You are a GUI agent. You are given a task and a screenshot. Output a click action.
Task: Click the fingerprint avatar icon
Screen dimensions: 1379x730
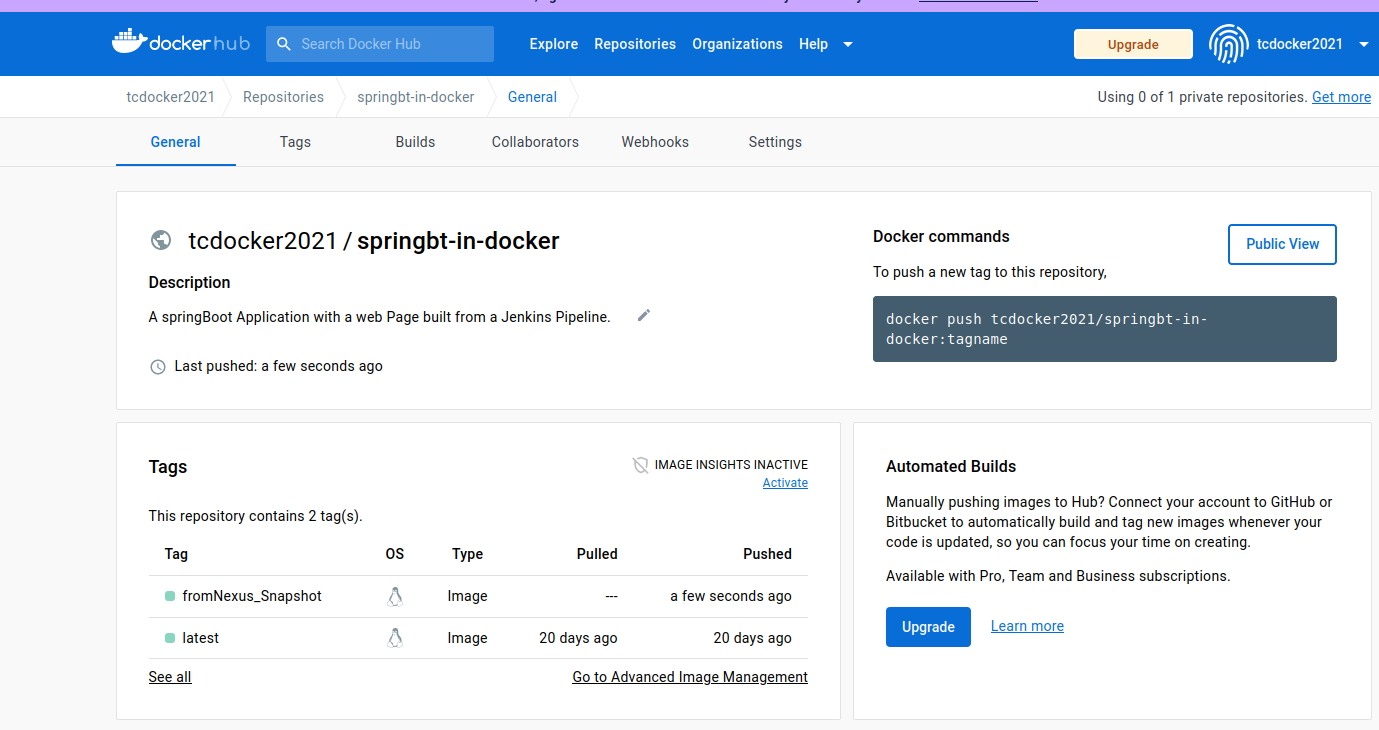click(1228, 44)
